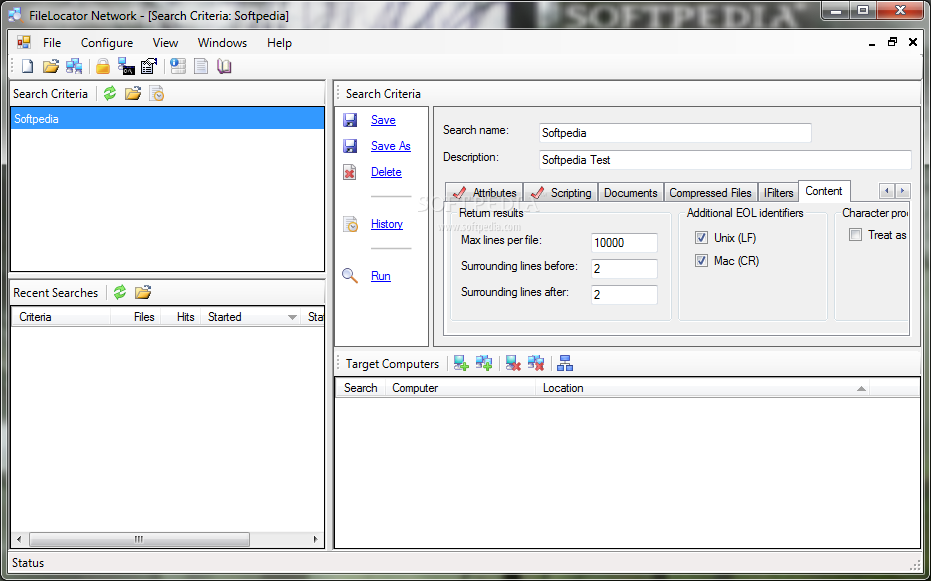Click the Search name input field
931x581 pixels.
coord(675,133)
